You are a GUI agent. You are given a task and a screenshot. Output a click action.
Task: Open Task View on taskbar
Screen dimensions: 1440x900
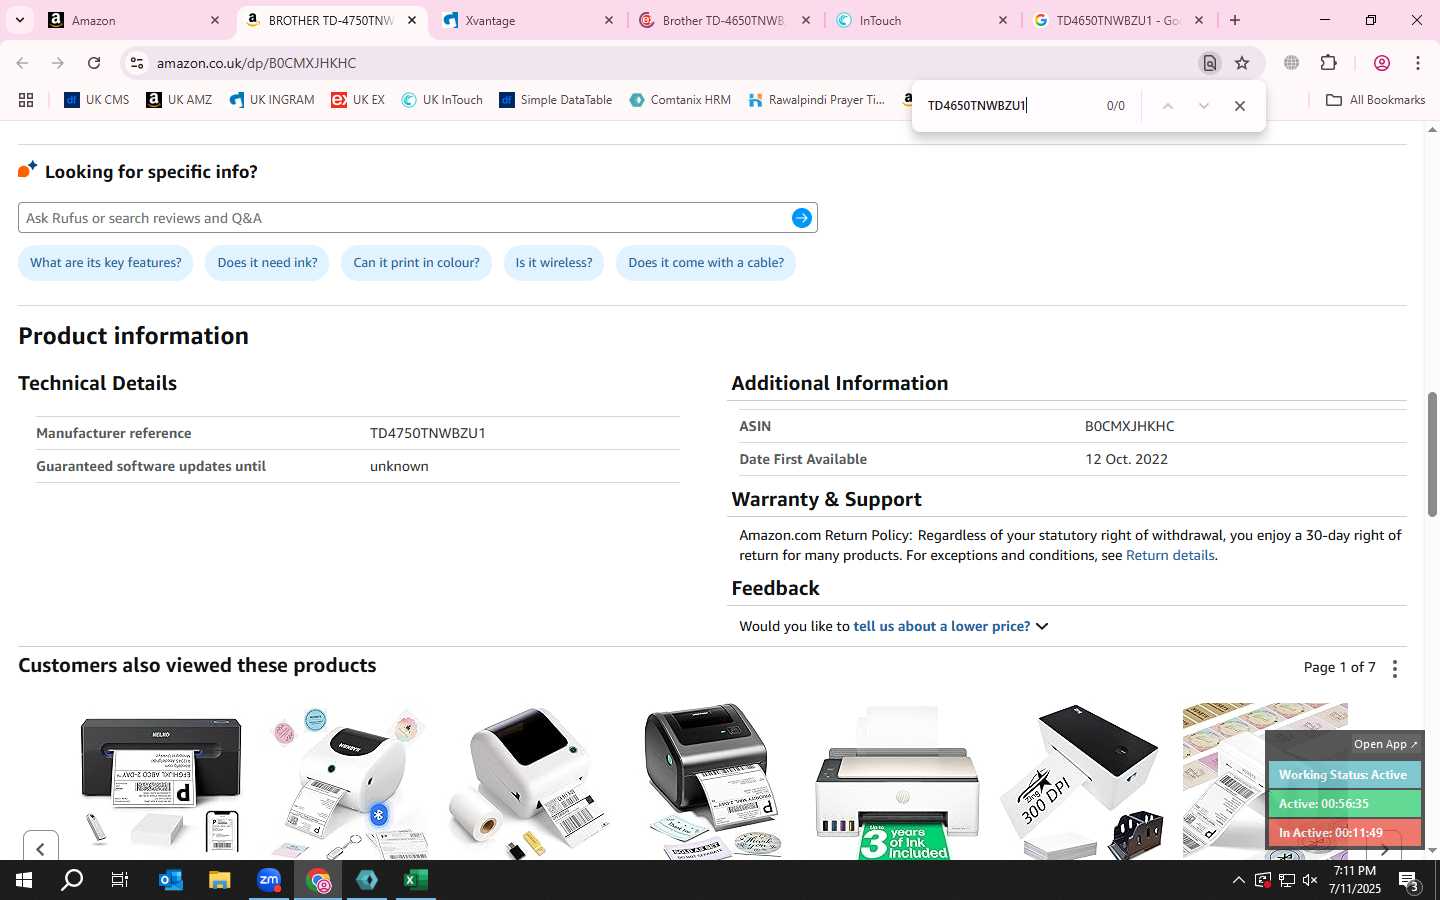coord(120,880)
